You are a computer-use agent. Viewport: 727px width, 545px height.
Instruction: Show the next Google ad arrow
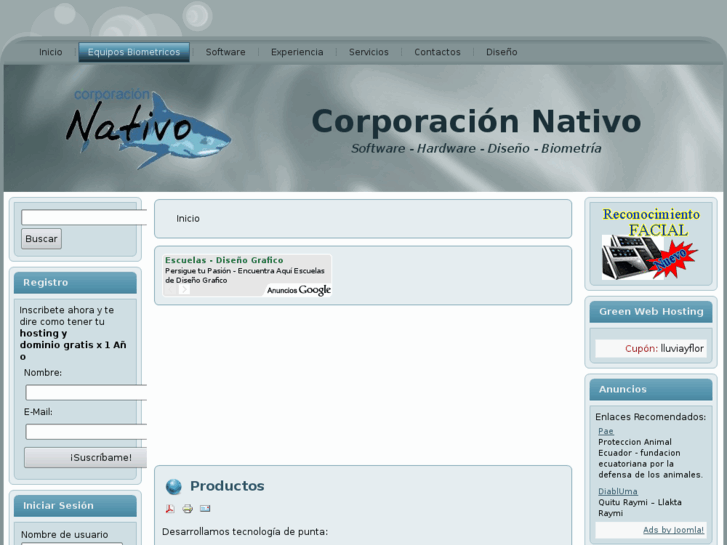pyautogui.click(x=184, y=289)
